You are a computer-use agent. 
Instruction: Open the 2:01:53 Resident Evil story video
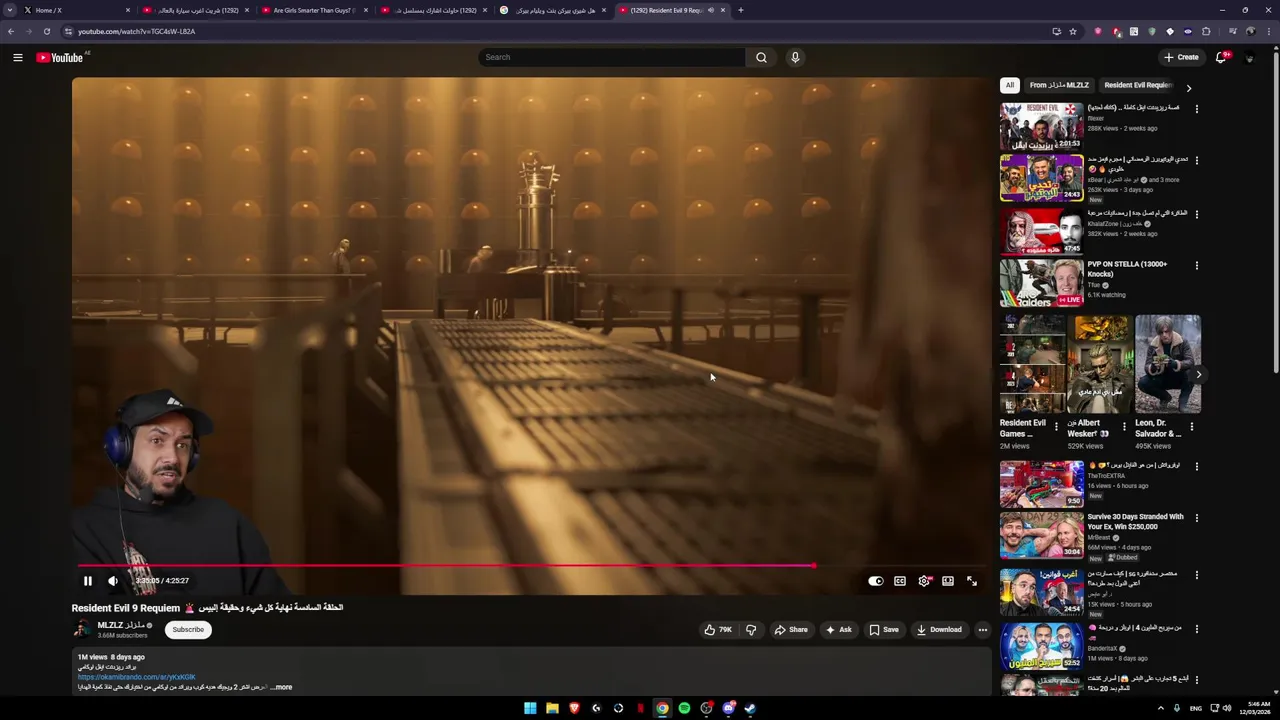coord(1041,126)
